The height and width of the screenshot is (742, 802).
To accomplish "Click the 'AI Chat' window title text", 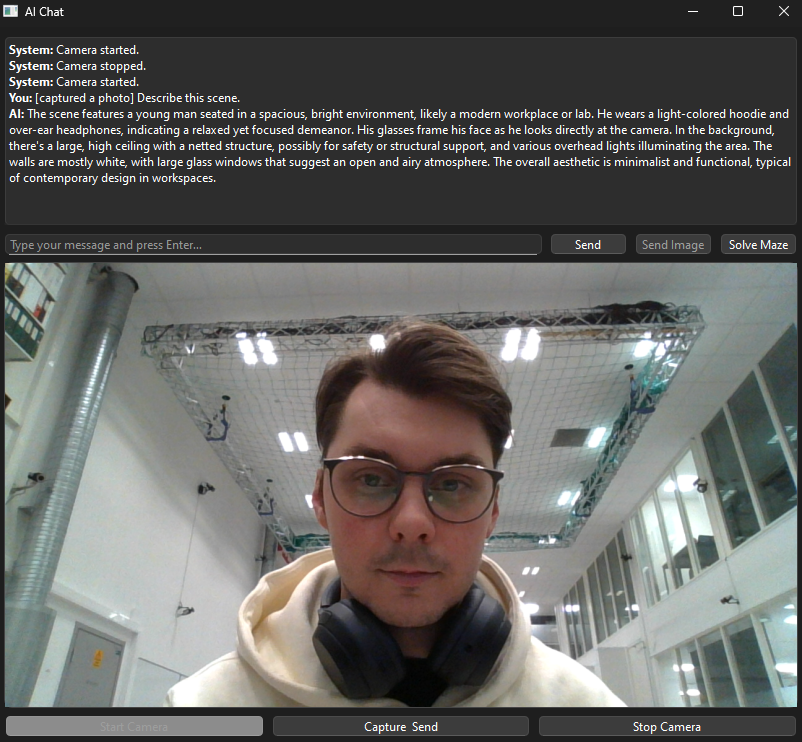I will pyautogui.click(x=44, y=12).
